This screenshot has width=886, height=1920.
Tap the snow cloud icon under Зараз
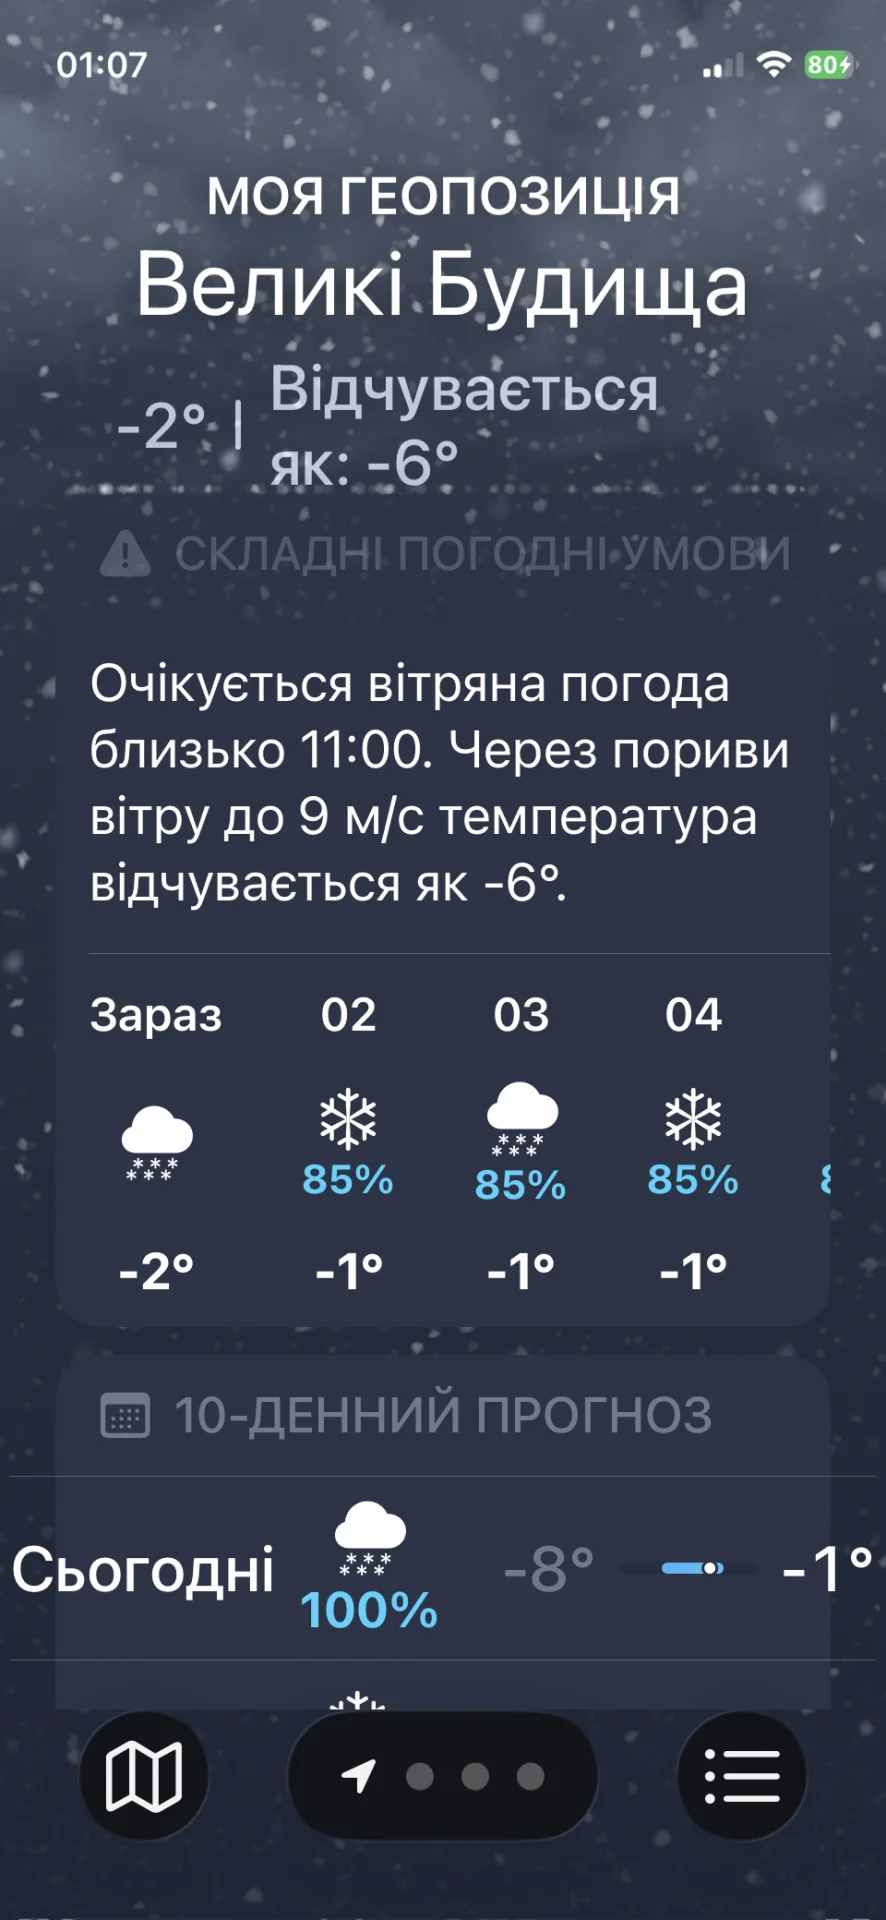pos(156,1142)
